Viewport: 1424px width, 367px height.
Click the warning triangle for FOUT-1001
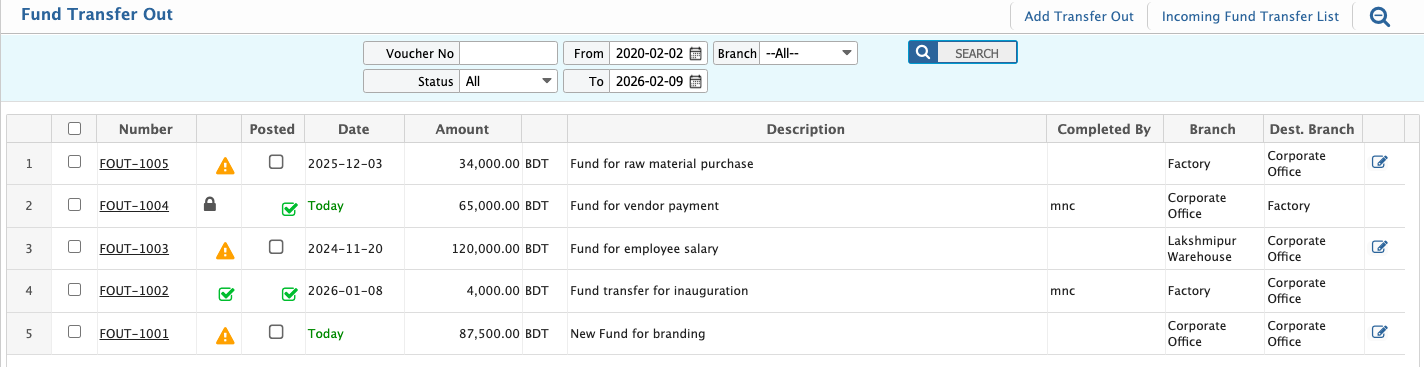coord(226,335)
